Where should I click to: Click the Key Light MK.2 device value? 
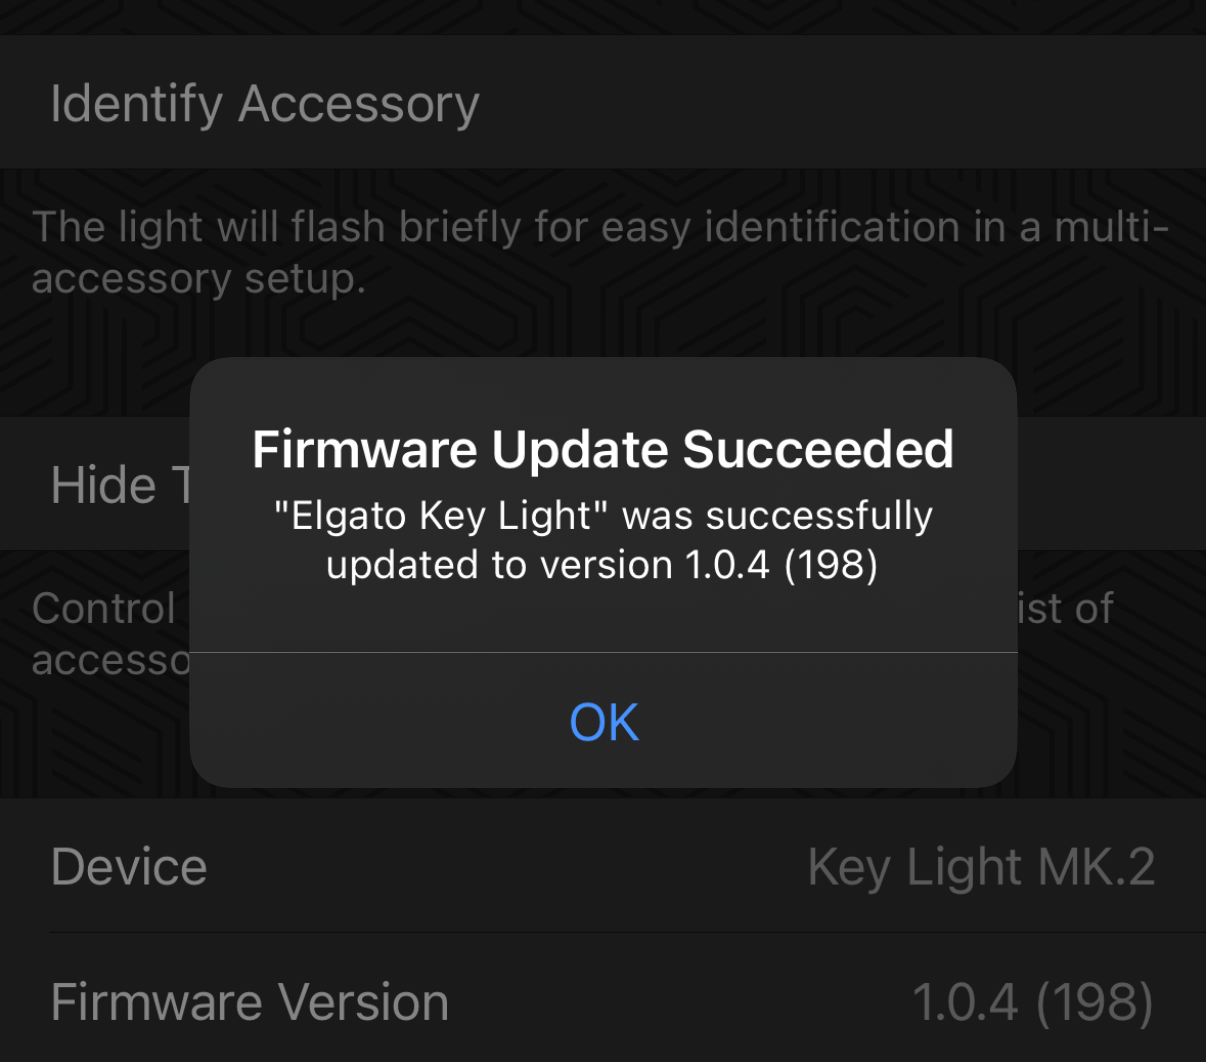pos(981,867)
